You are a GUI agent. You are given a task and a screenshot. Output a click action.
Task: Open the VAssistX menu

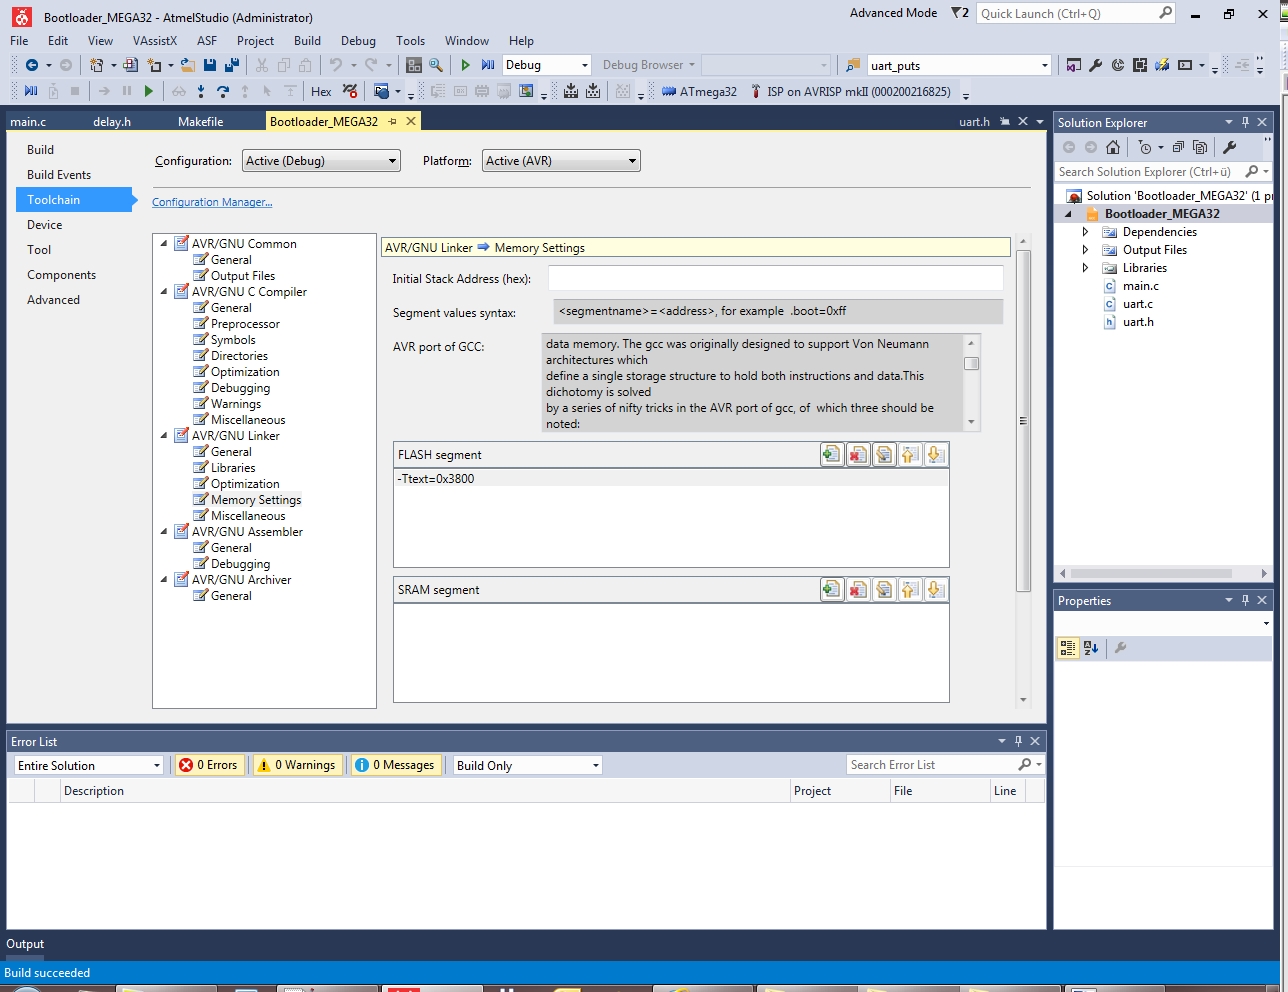[x=154, y=41]
